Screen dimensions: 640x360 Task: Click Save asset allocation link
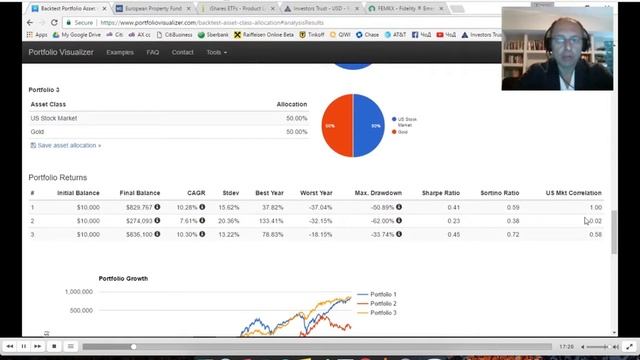[x=66, y=145]
